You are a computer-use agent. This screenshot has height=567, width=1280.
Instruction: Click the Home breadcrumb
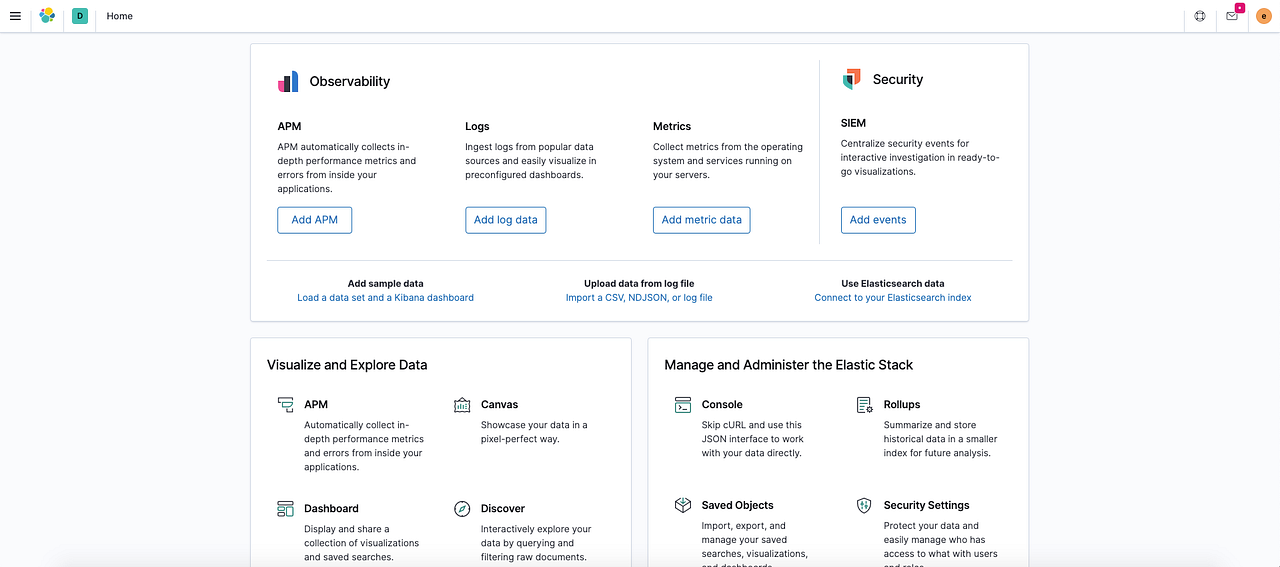tap(120, 16)
